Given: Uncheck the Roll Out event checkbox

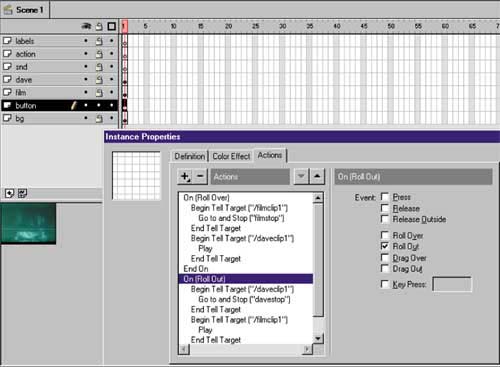Looking at the screenshot, I should [385, 246].
